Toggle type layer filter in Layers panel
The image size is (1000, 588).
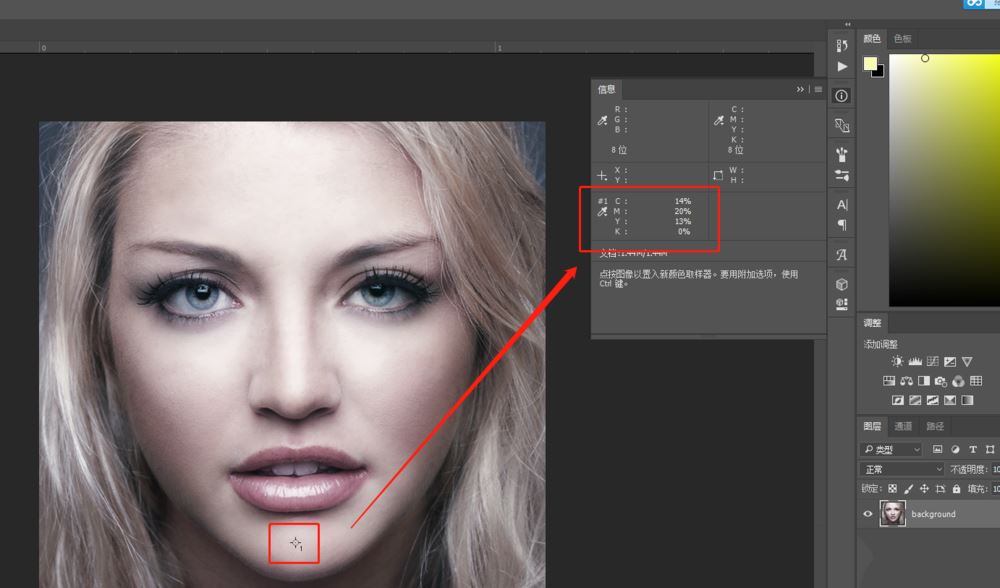click(x=973, y=450)
